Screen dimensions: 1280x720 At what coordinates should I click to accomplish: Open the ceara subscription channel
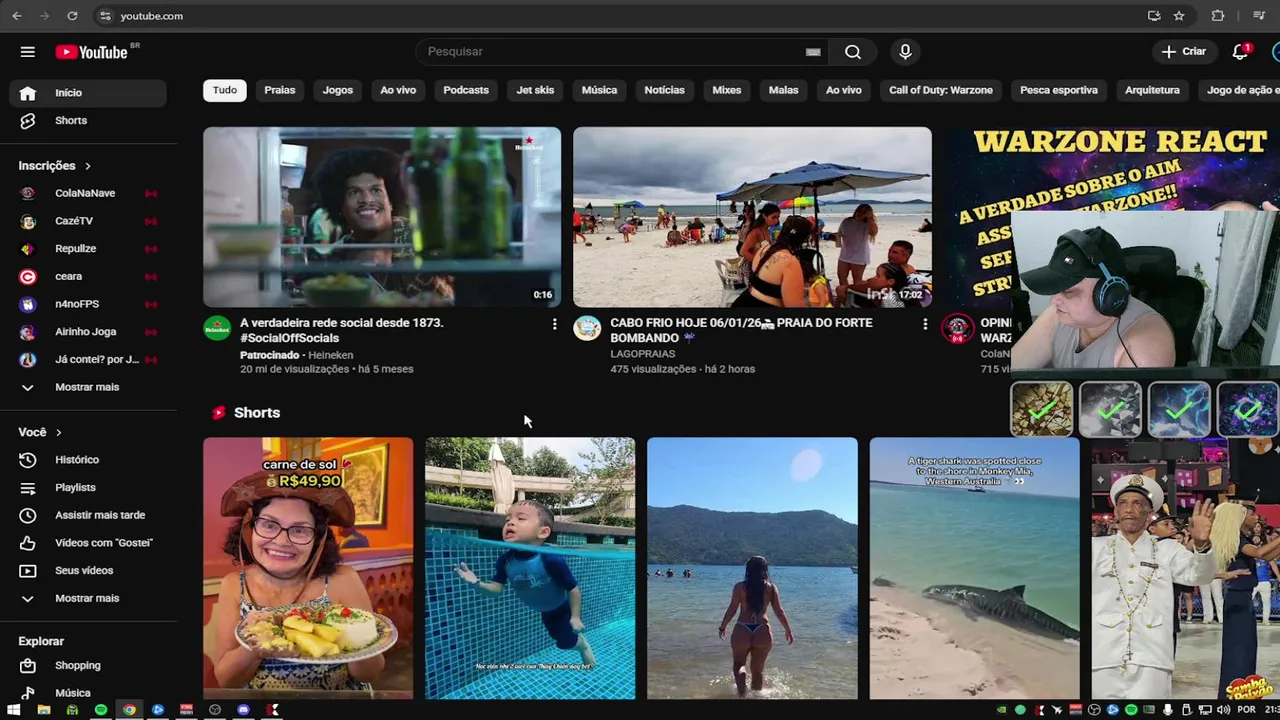(89, 277)
